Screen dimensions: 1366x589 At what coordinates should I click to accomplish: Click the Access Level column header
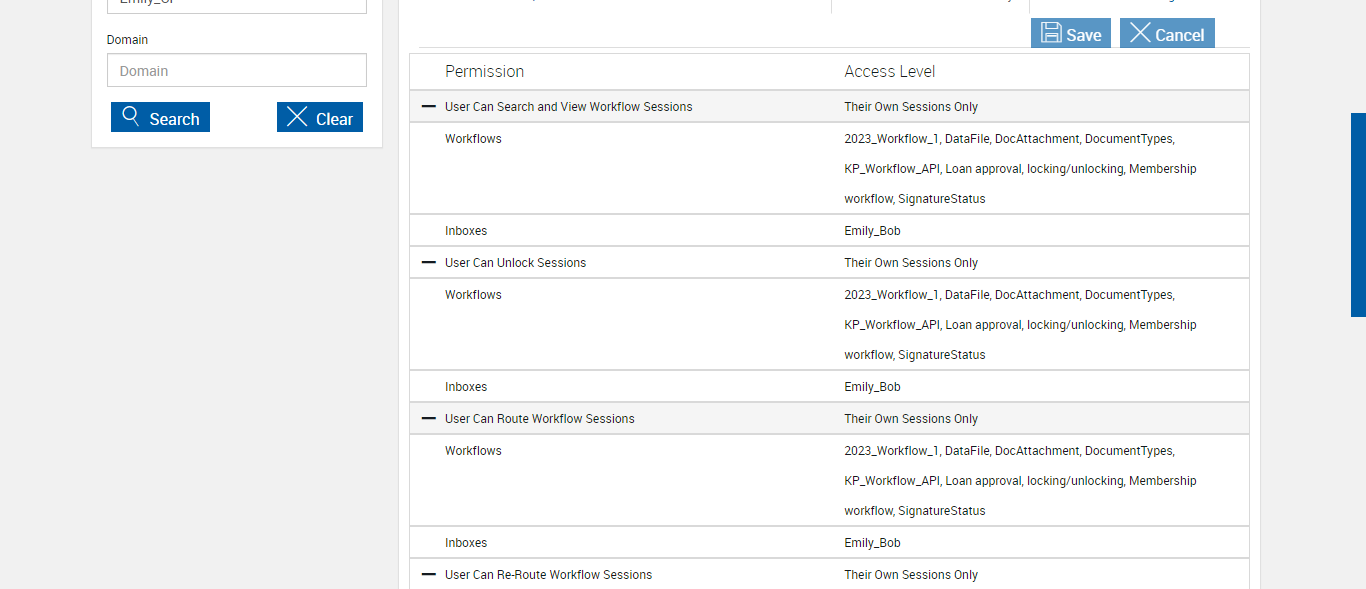889,71
